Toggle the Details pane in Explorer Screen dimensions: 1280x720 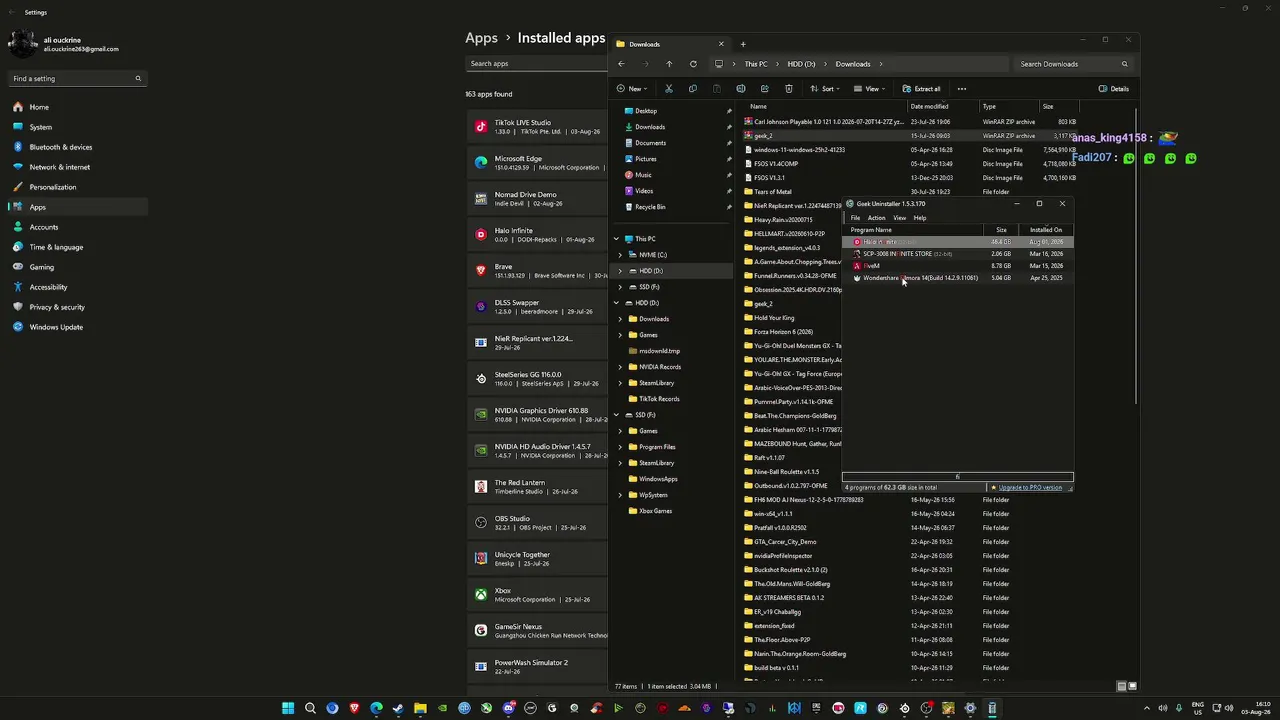(x=1114, y=89)
